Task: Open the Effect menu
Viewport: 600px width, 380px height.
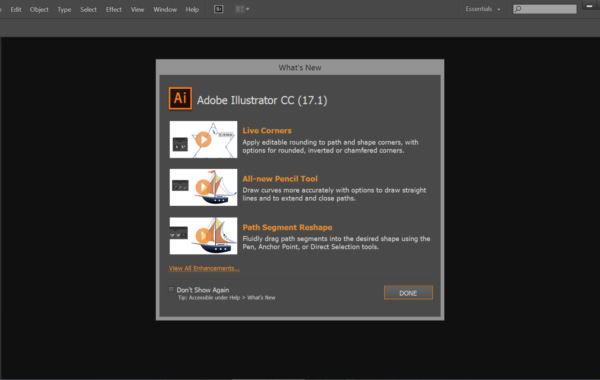Action: click(x=114, y=10)
